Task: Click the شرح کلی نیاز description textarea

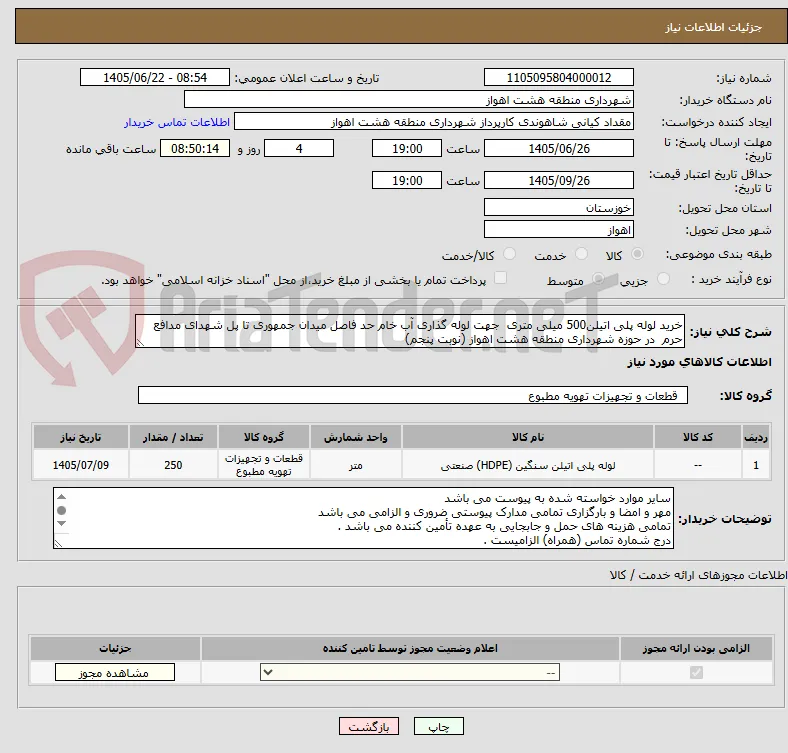Action: pos(410,331)
